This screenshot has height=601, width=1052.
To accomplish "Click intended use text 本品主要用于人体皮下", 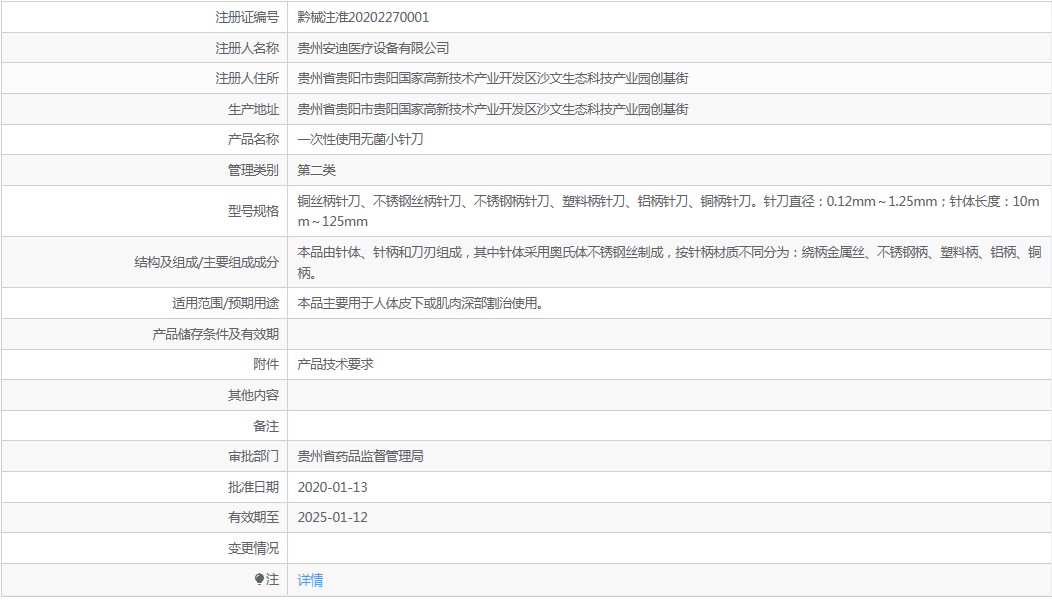I will pyautogui.click(x=421, y=303).
